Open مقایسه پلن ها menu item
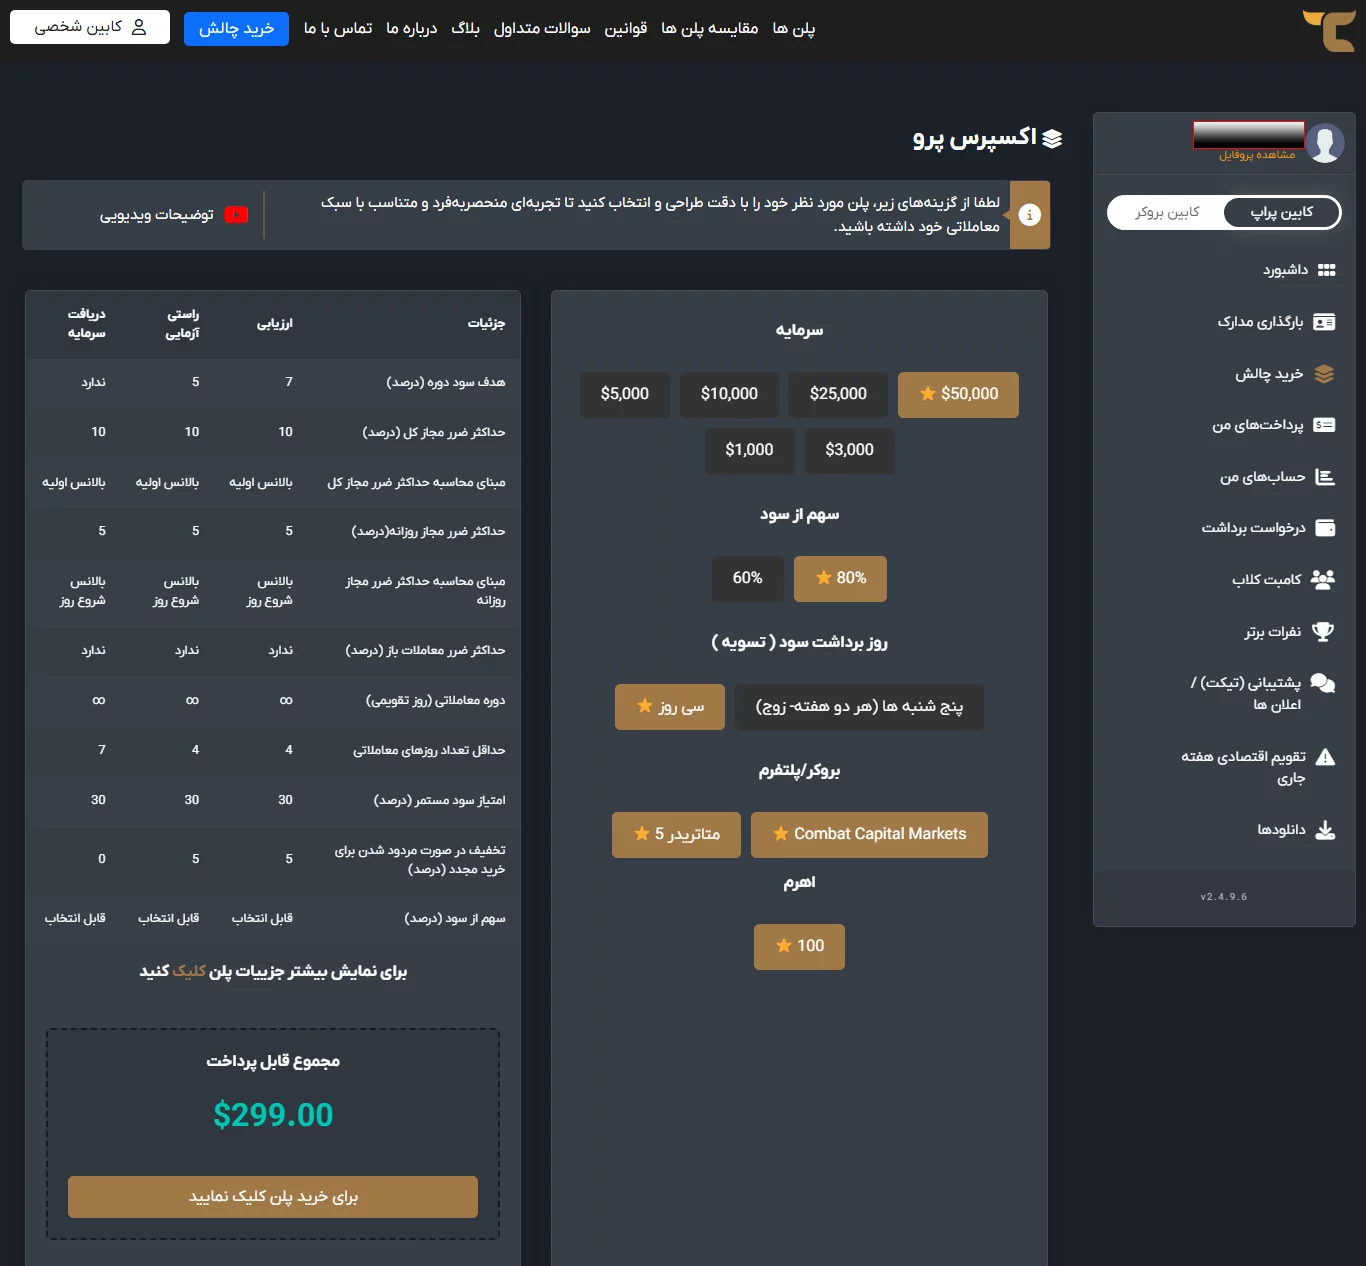Screen dimensions: 1366x1266 pyautogui.click(x=709, y=28)
